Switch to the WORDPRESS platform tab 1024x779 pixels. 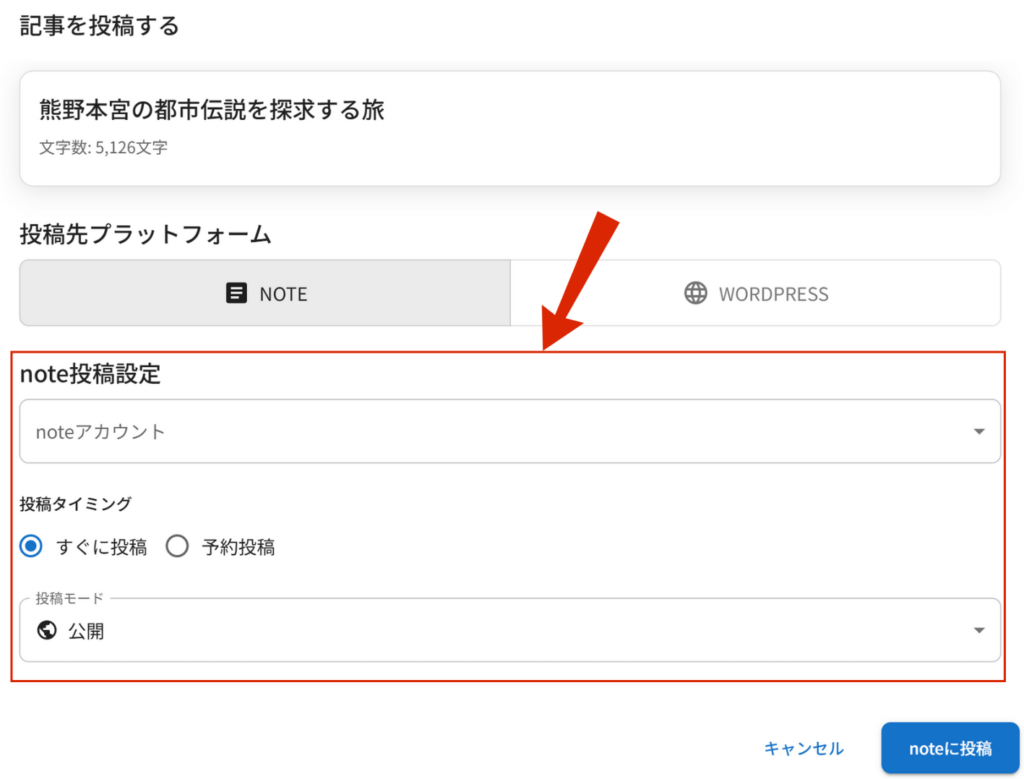[x=756, y=294]
